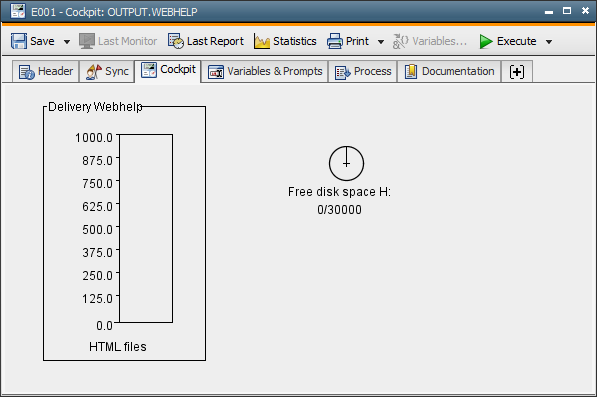Click the 0/30000 value text
The width and height of the screenshot is (597, 397).
(x=339, y=210)
